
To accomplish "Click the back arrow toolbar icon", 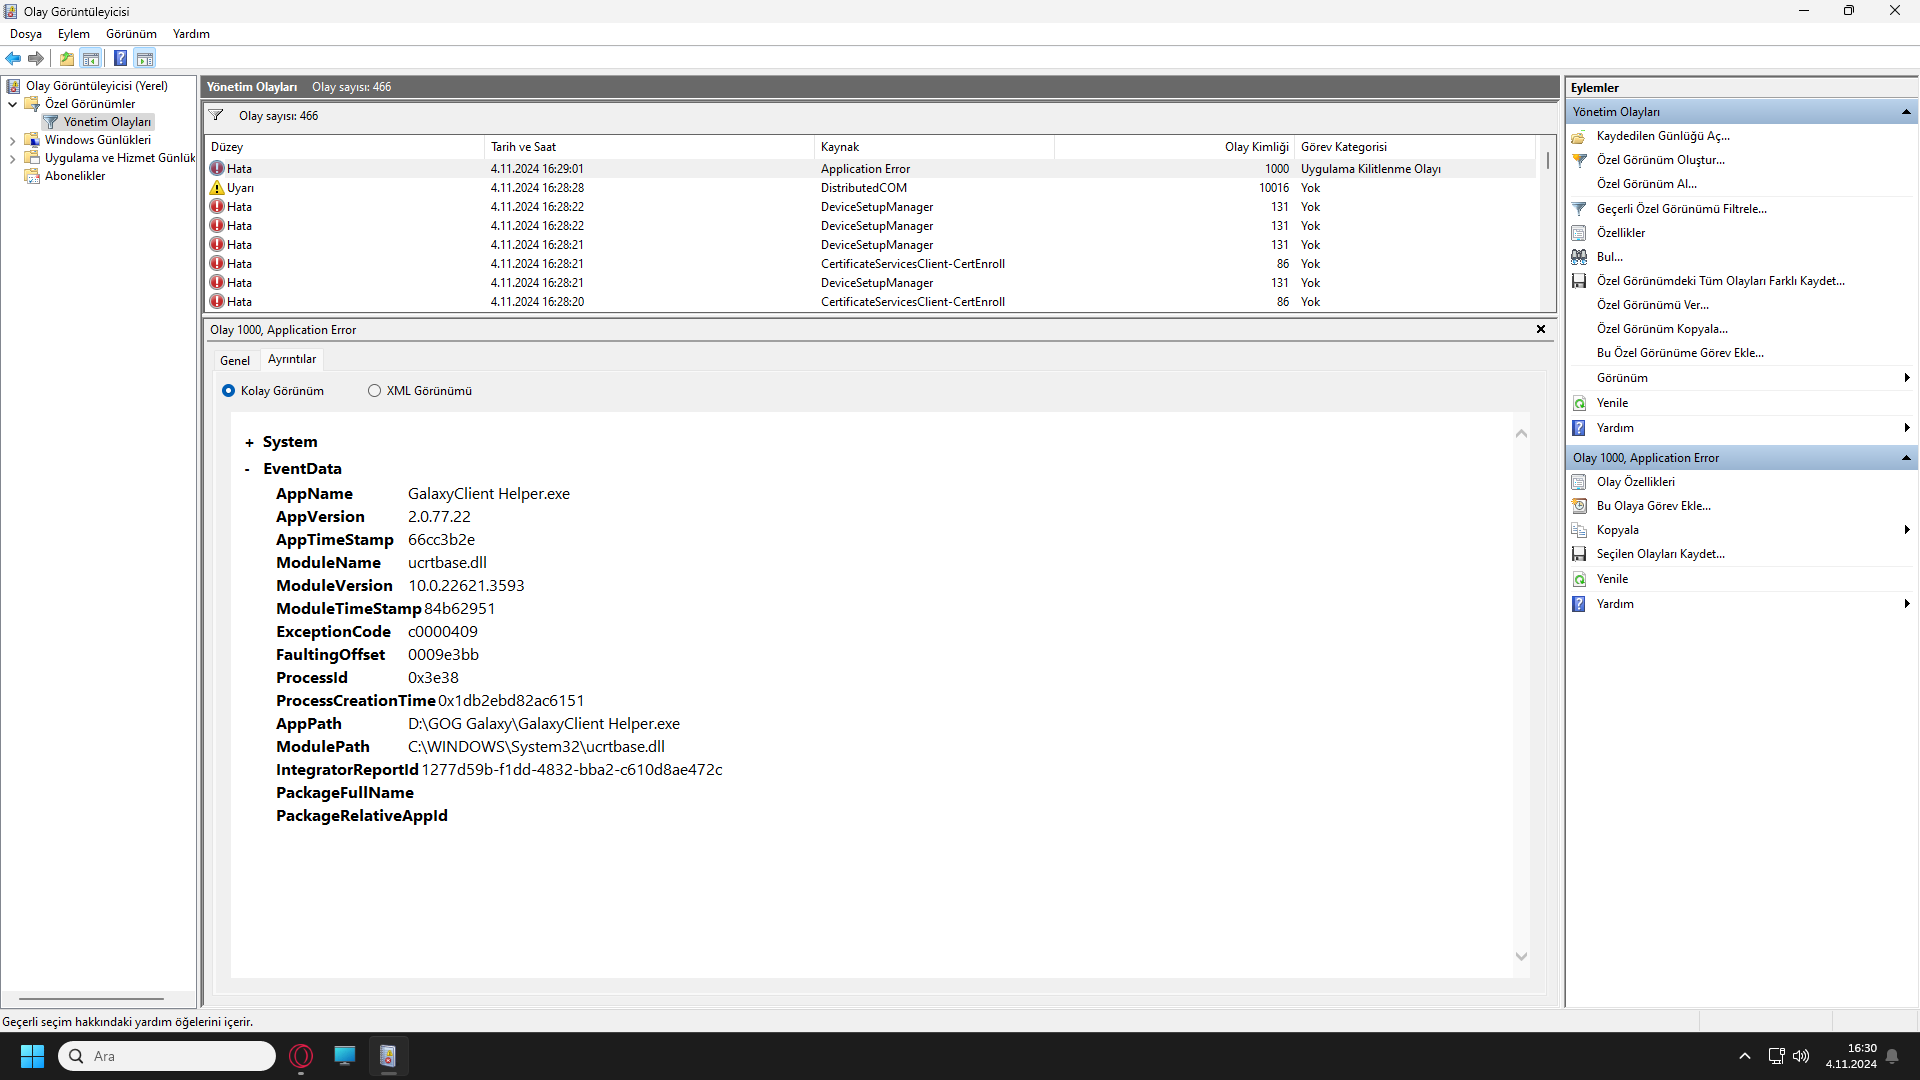I will tap(13, 58).
